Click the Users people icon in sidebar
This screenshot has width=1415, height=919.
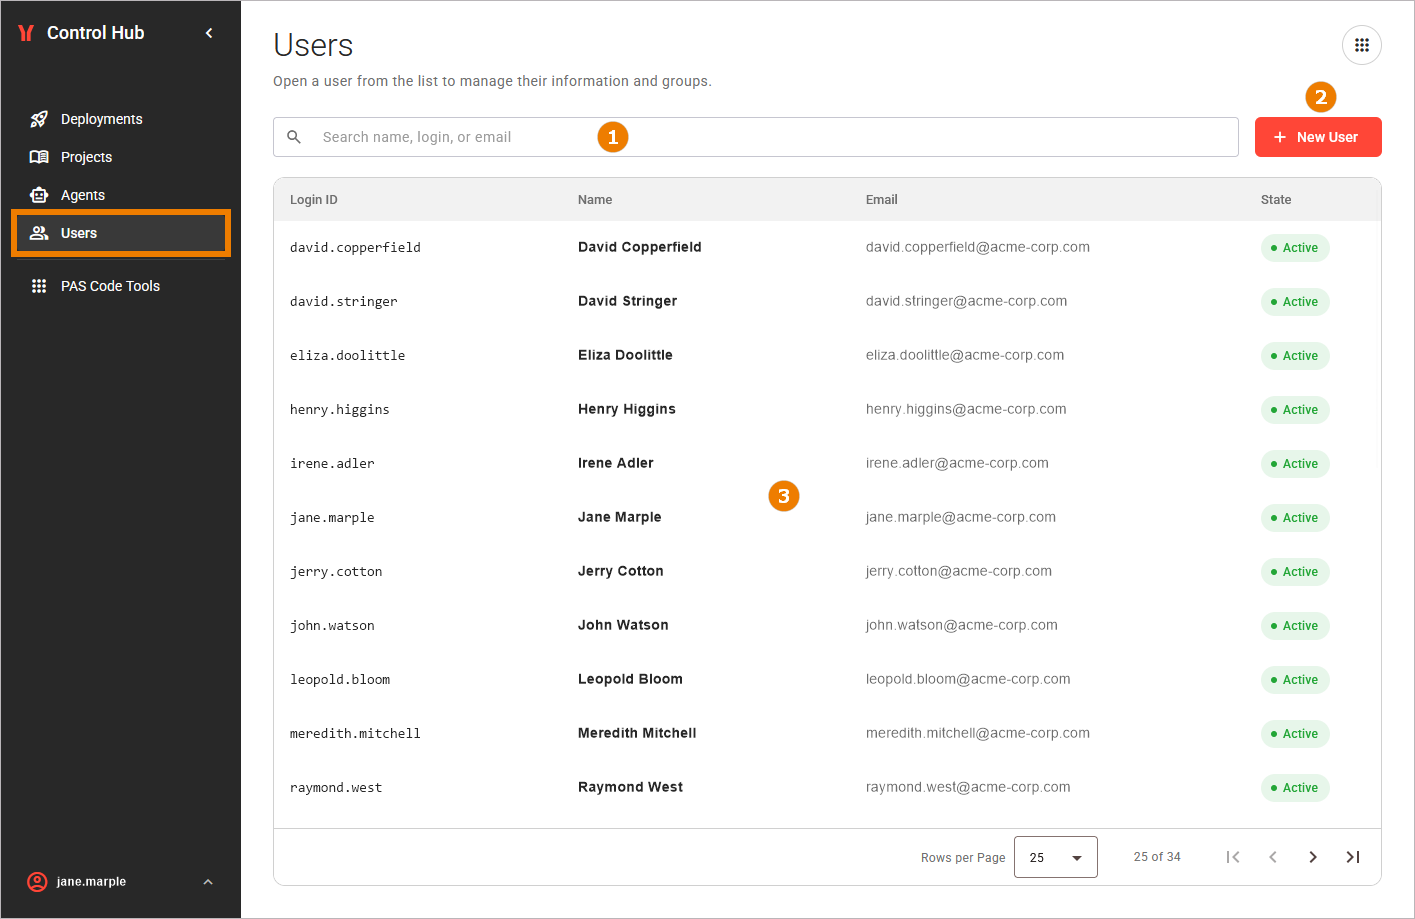point(39,233)
